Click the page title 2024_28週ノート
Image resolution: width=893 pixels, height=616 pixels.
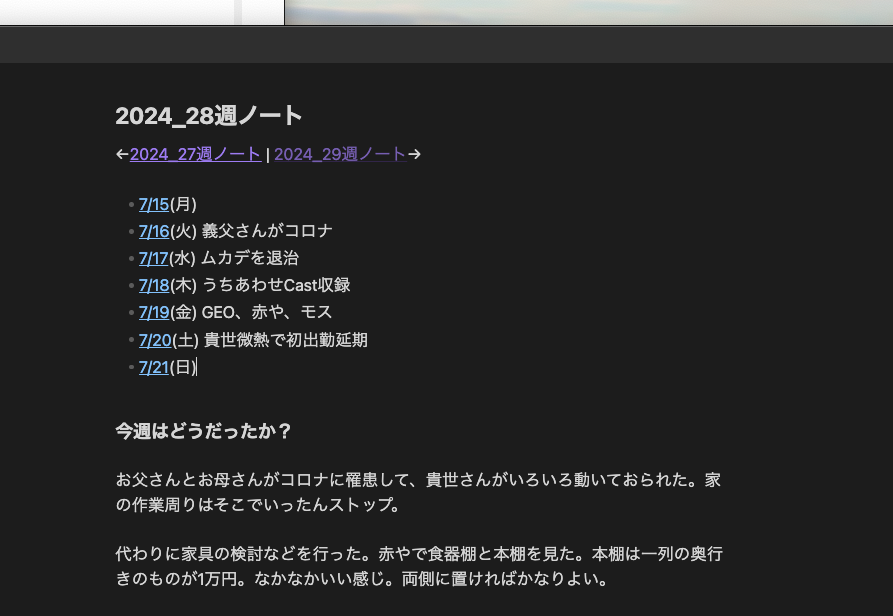208,116
